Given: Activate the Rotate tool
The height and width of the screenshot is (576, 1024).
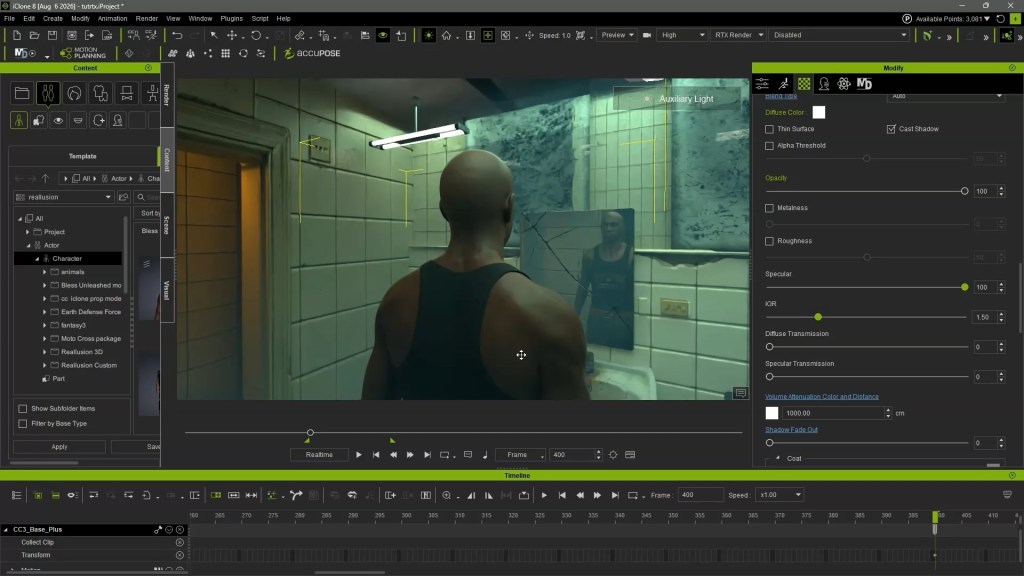Looking at the screenshot, I should point(256,35).
